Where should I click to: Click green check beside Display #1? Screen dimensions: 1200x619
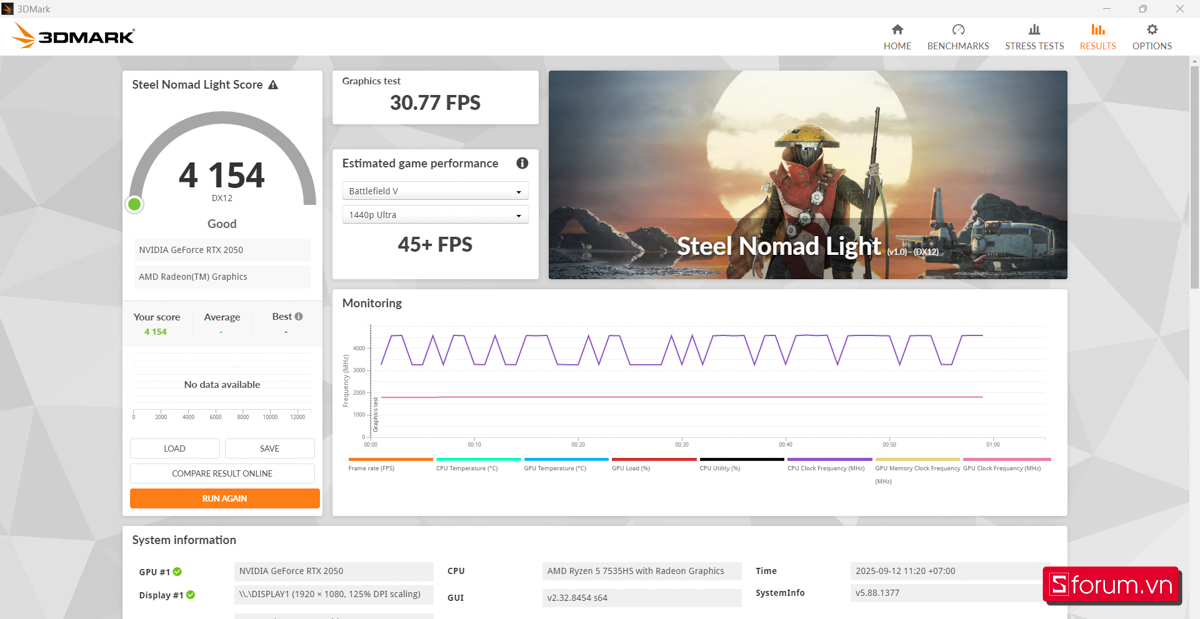tap(190, 595)
